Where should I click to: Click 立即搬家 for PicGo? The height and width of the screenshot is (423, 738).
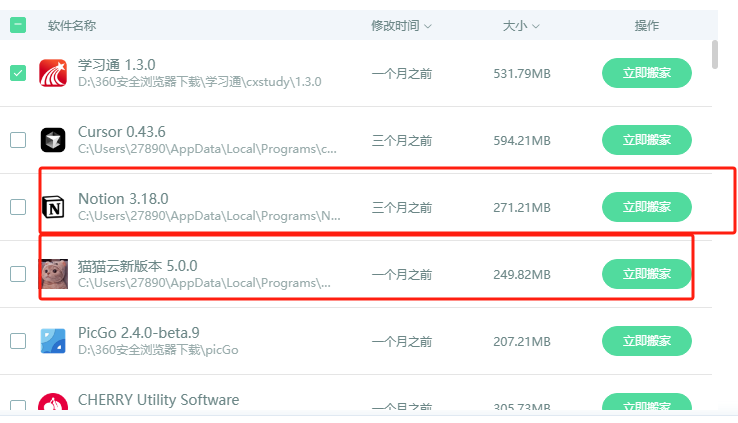[x=647, y=341]
